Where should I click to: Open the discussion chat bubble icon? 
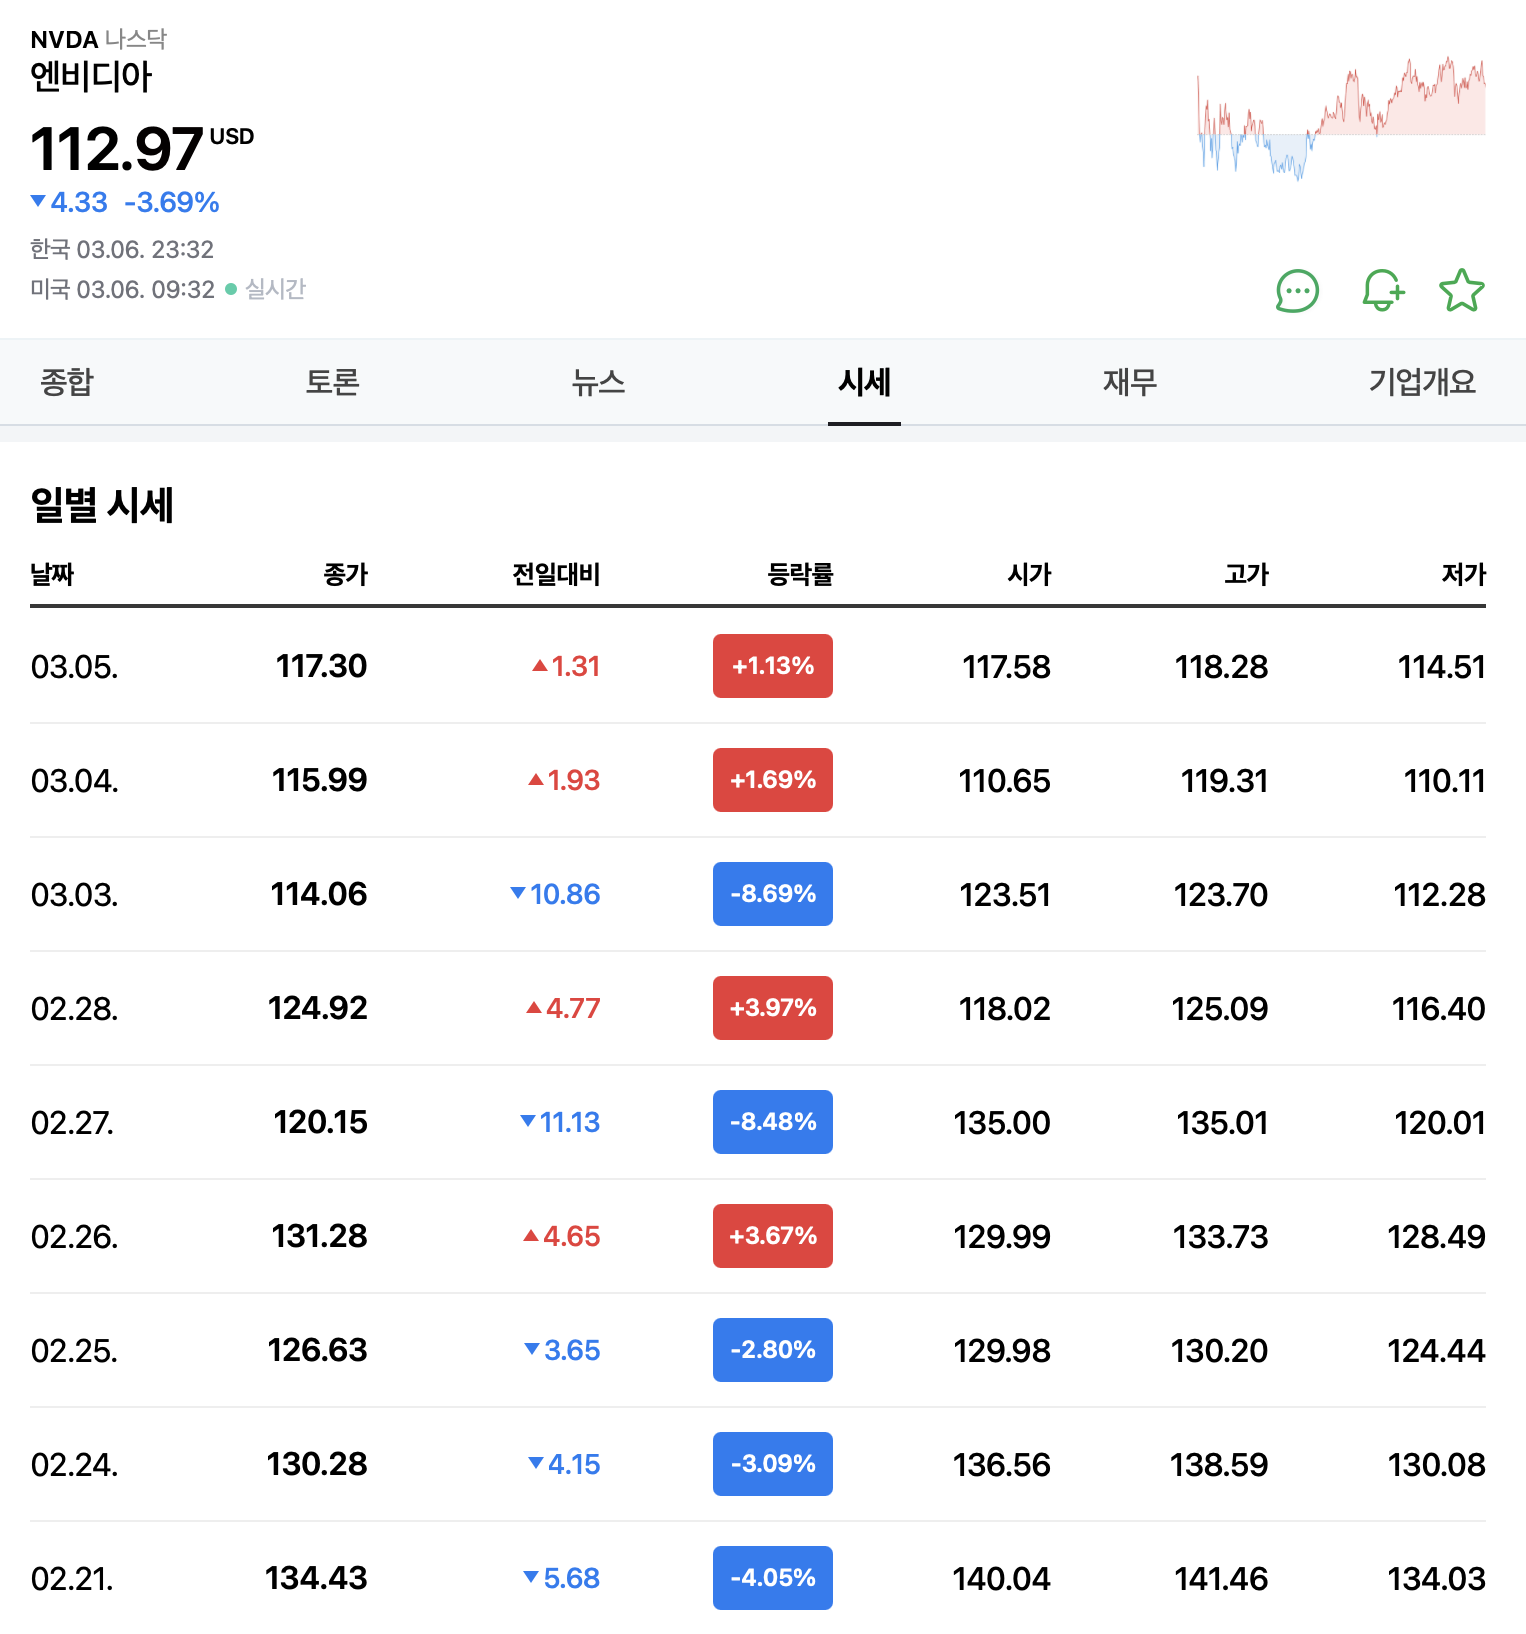[x=1297, y=291]
